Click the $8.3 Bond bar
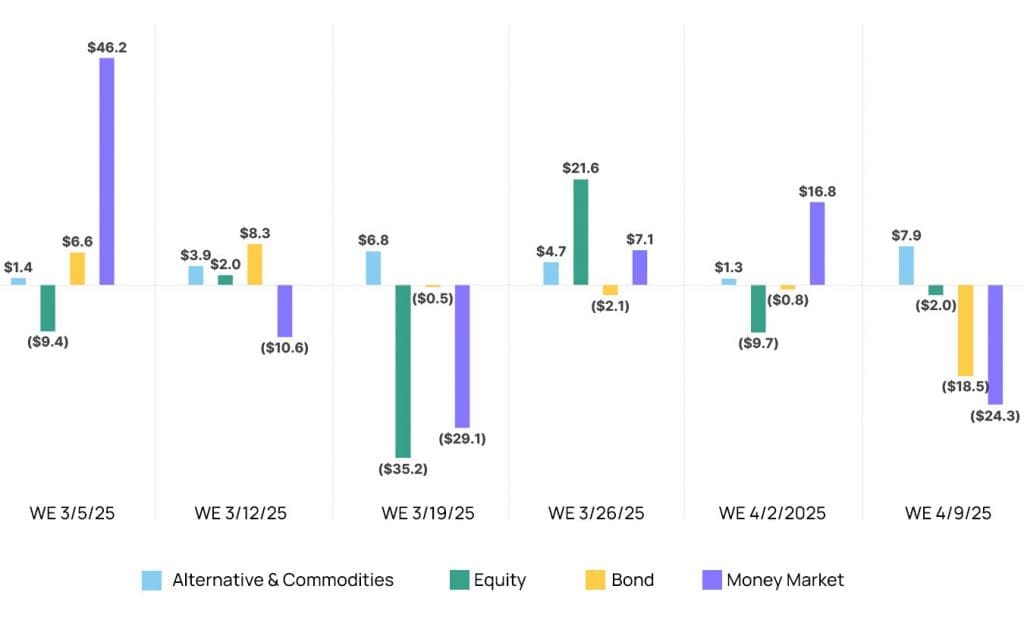1024x636 pixels. pyautogui.click(x=255, y=264)
